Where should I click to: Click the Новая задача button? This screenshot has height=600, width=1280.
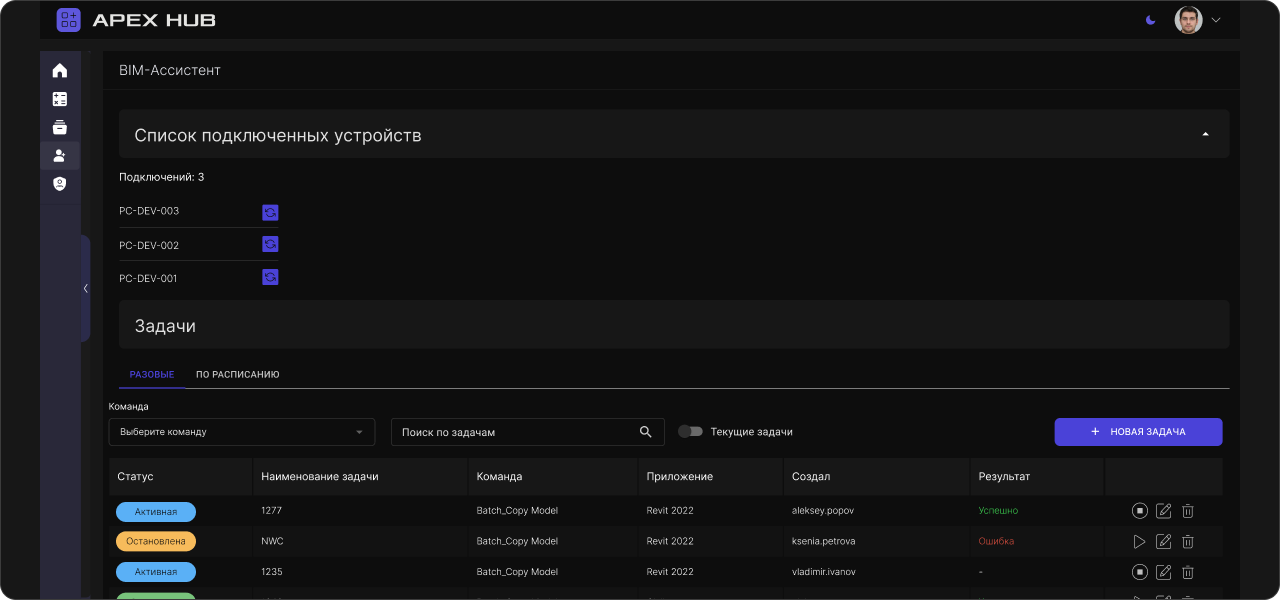coord(1138,432)
